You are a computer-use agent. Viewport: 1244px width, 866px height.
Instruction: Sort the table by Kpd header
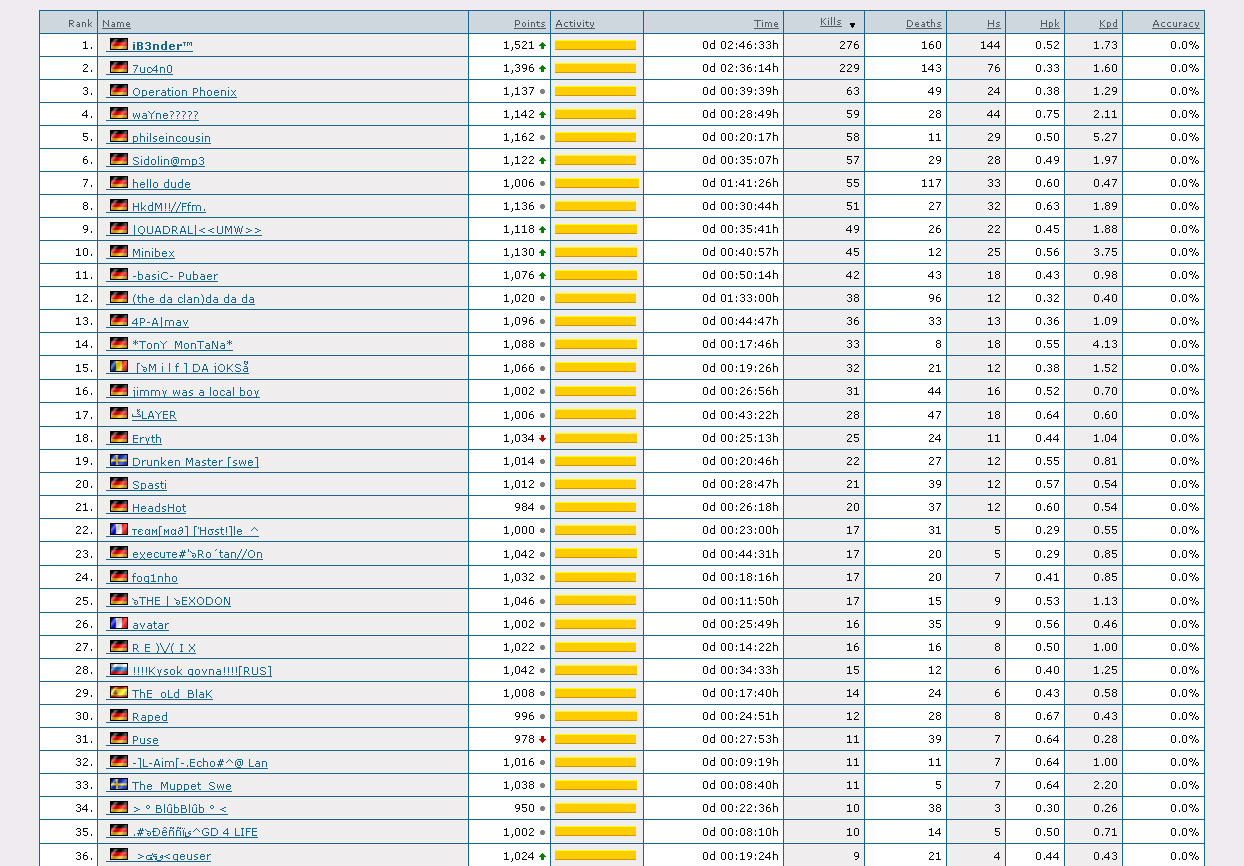click(1107, 23)
